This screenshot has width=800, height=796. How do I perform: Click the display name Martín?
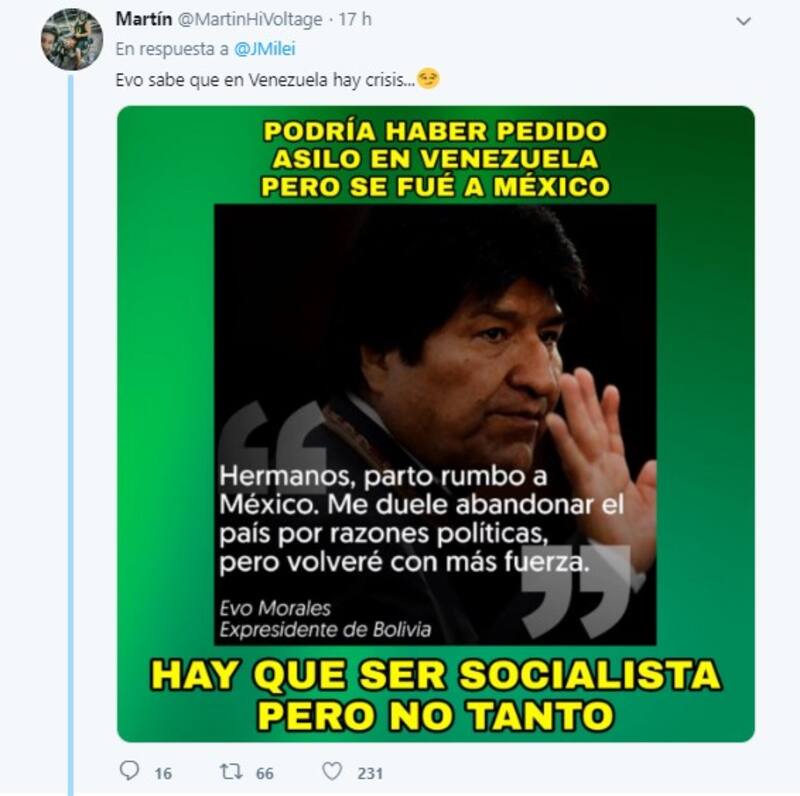pyautogui.click(x=144, y=19)
